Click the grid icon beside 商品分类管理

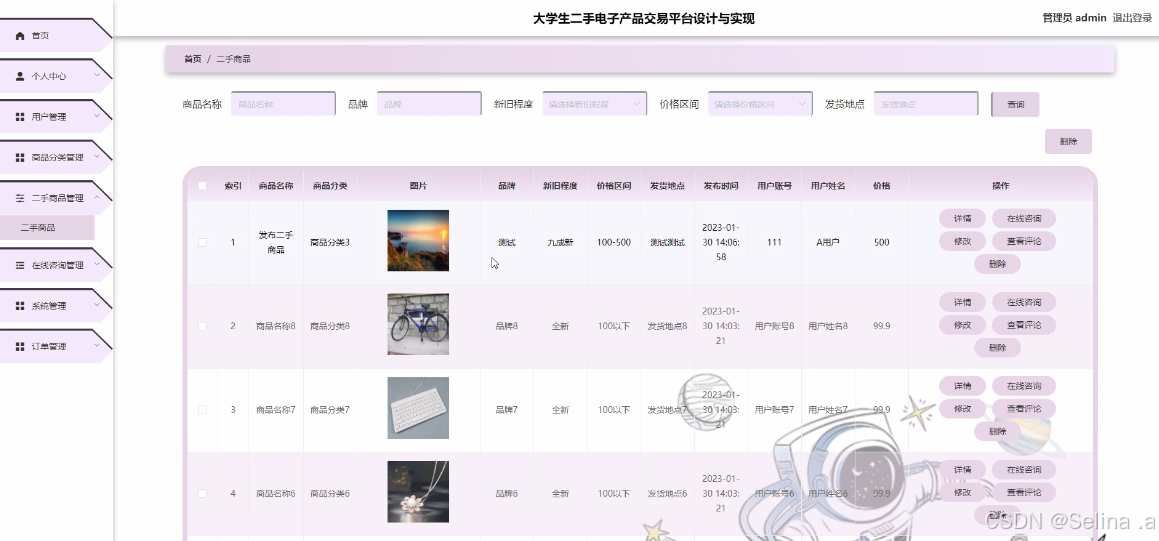pos(20,157)
